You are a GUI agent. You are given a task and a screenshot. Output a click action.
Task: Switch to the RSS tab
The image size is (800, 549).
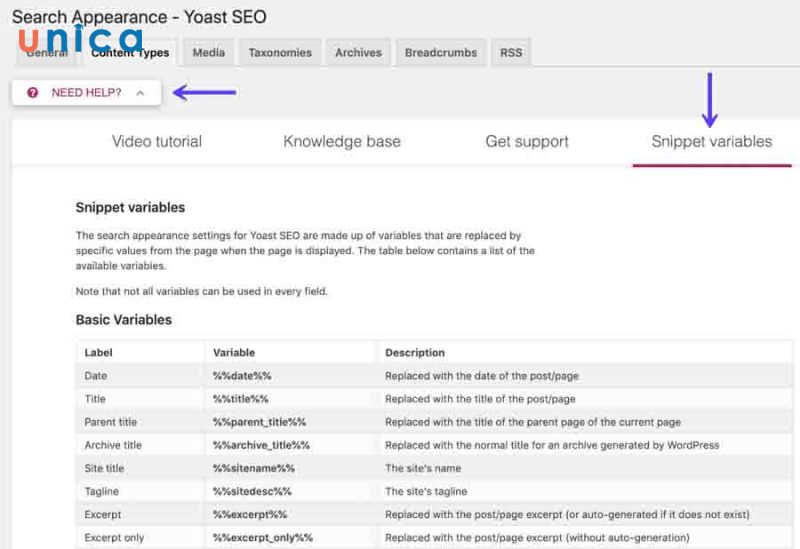click(x=511, y=53)
